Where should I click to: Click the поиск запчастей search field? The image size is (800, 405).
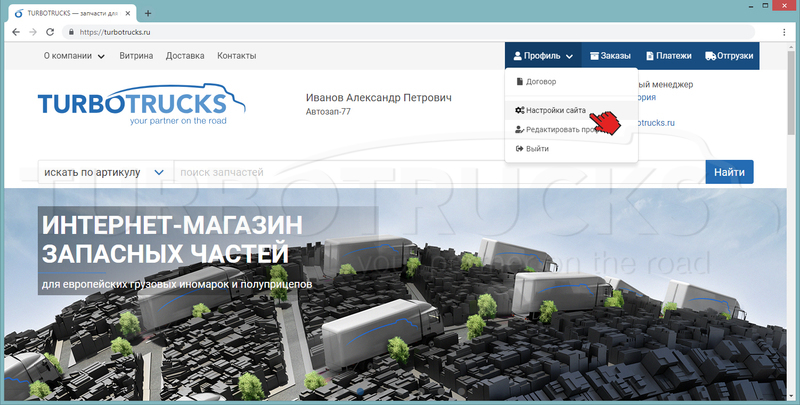pyautogui.click(x=440, y=172)
